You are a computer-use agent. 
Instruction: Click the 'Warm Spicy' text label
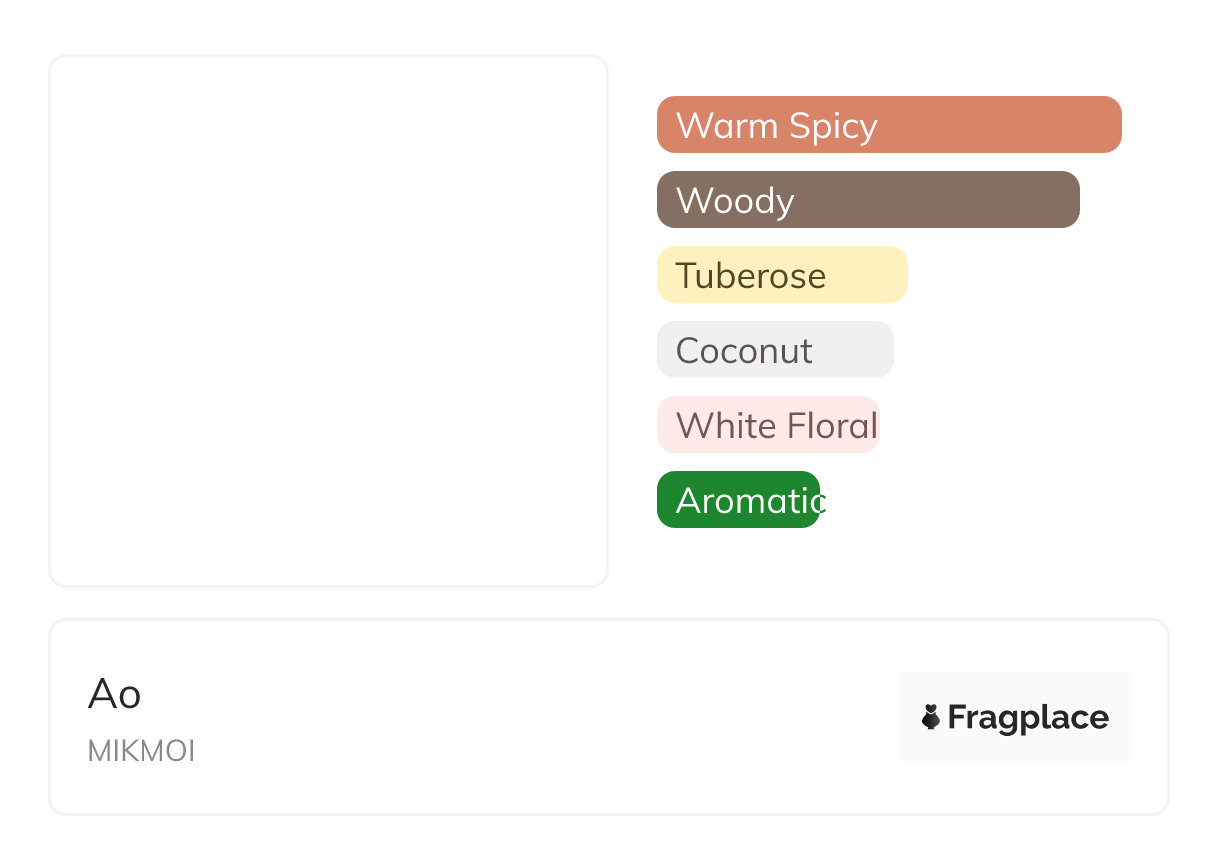[x=777, y=126]
